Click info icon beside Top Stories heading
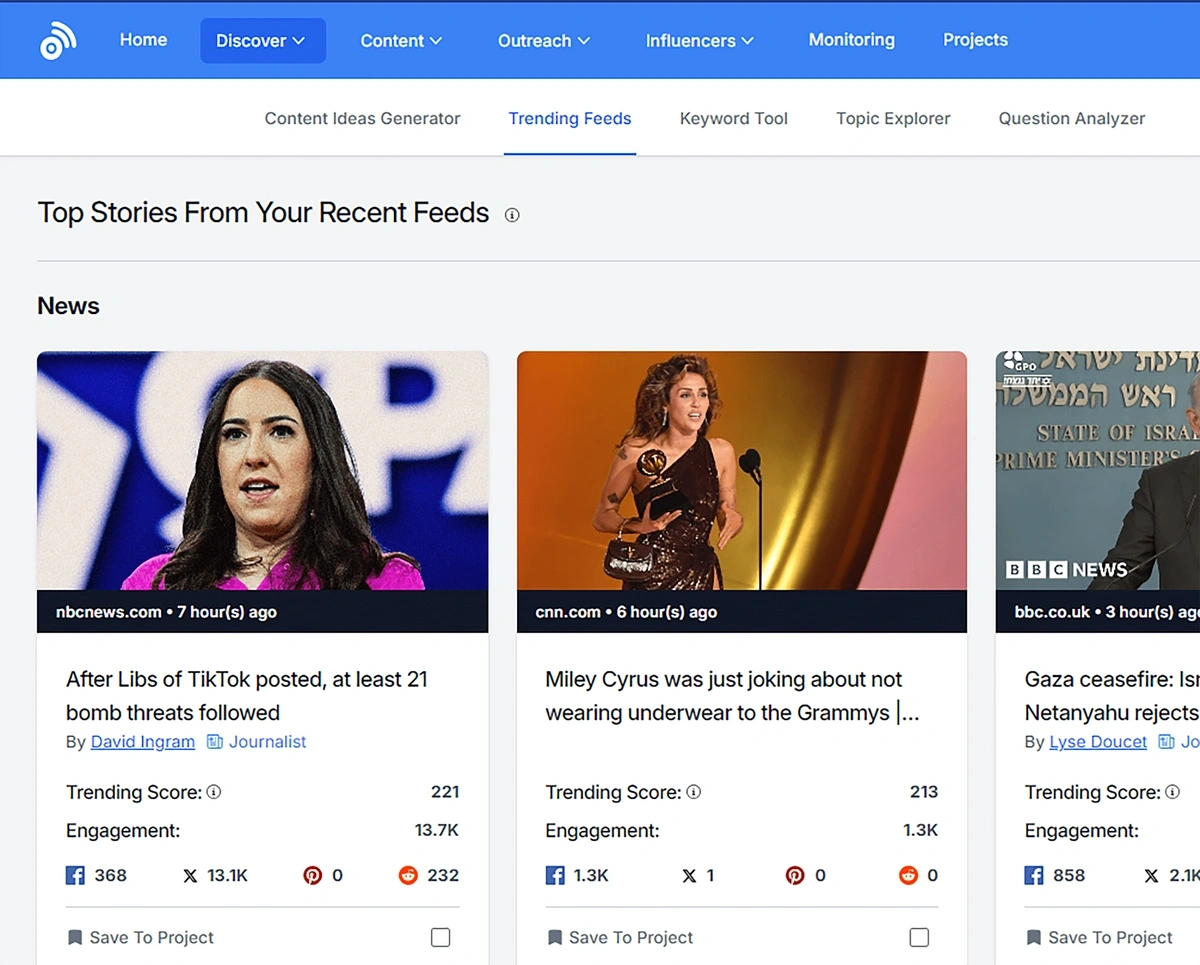Viewport: 1200px width, 965px height. click(512, 215)
